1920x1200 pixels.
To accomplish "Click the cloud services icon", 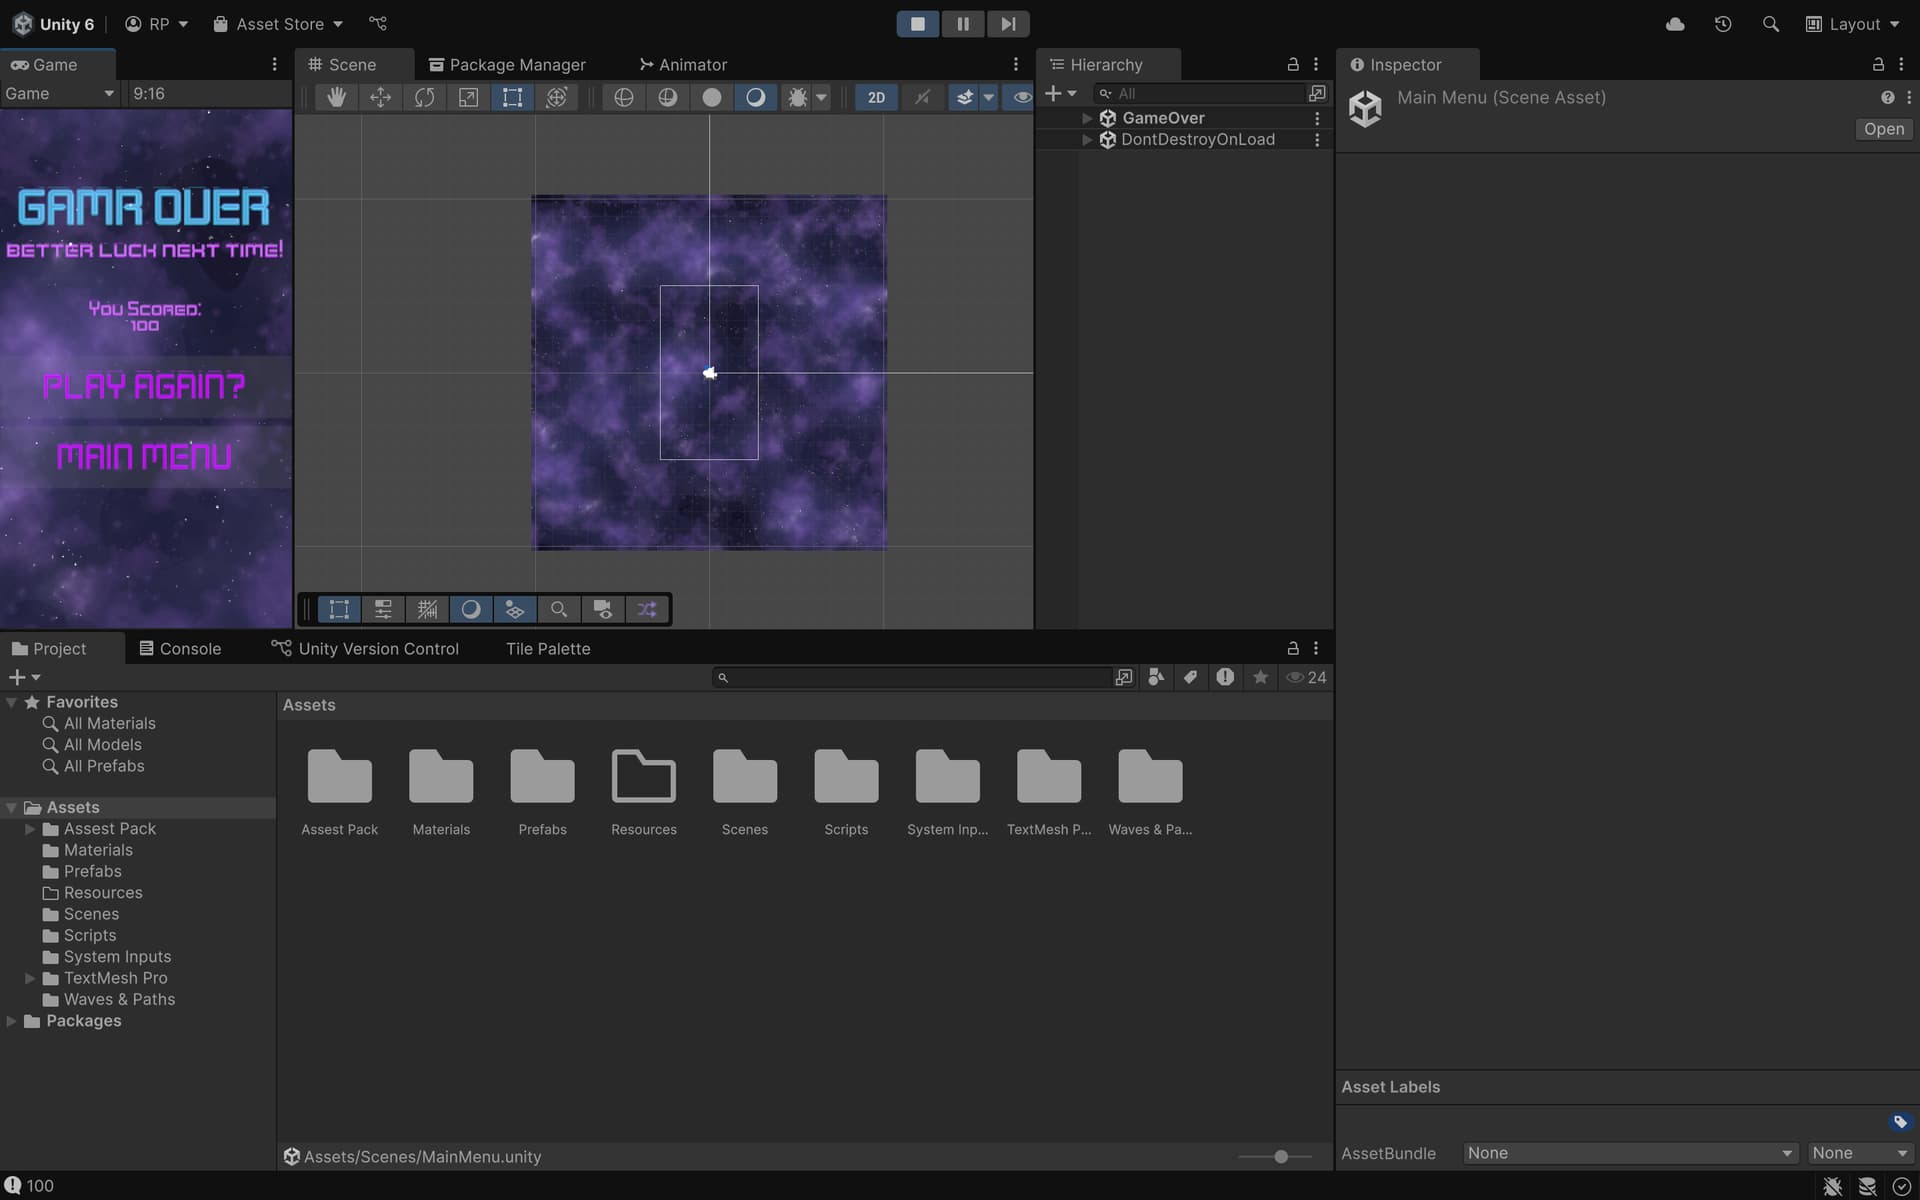I will click(x=1675, y=24).
